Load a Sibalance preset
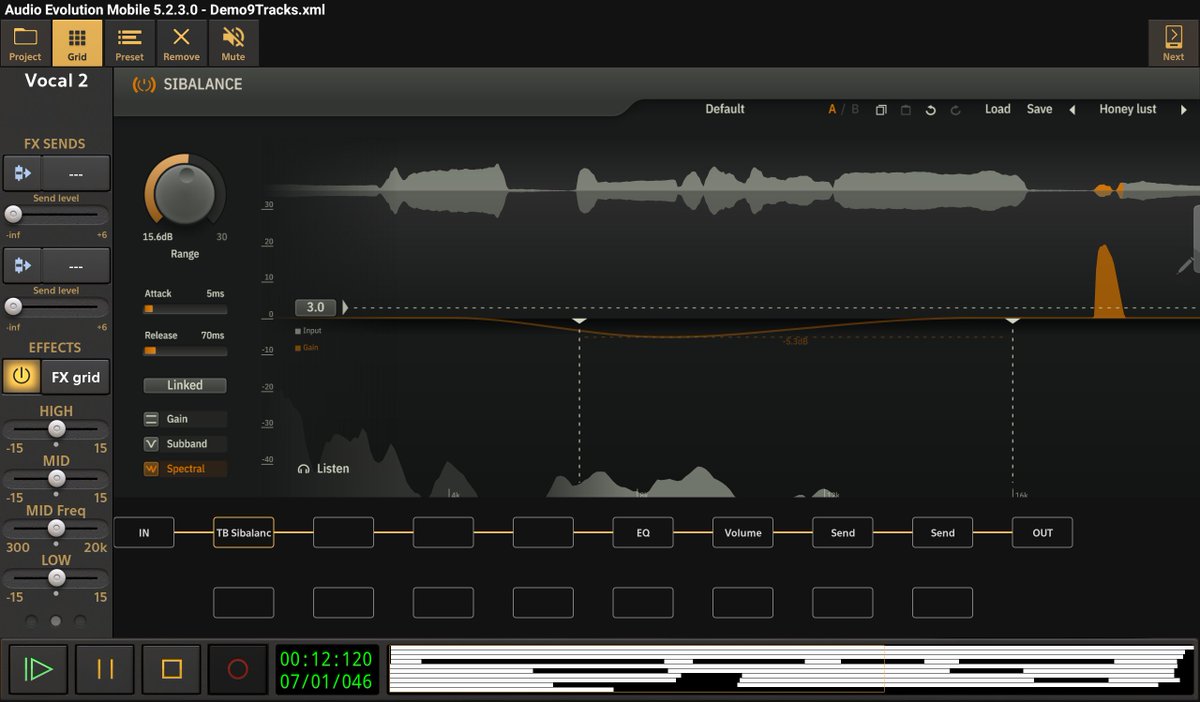 coord(998,110)
